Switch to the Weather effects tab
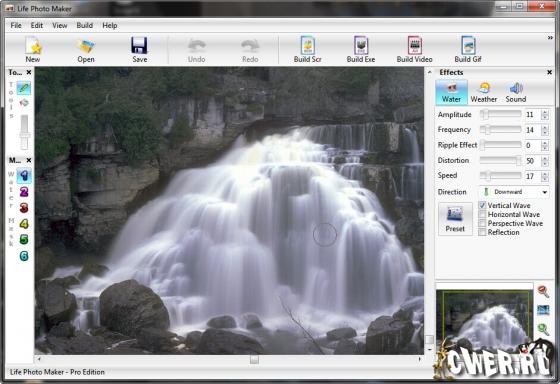This screenshot has width=560, height=384. tap(484, 93)
